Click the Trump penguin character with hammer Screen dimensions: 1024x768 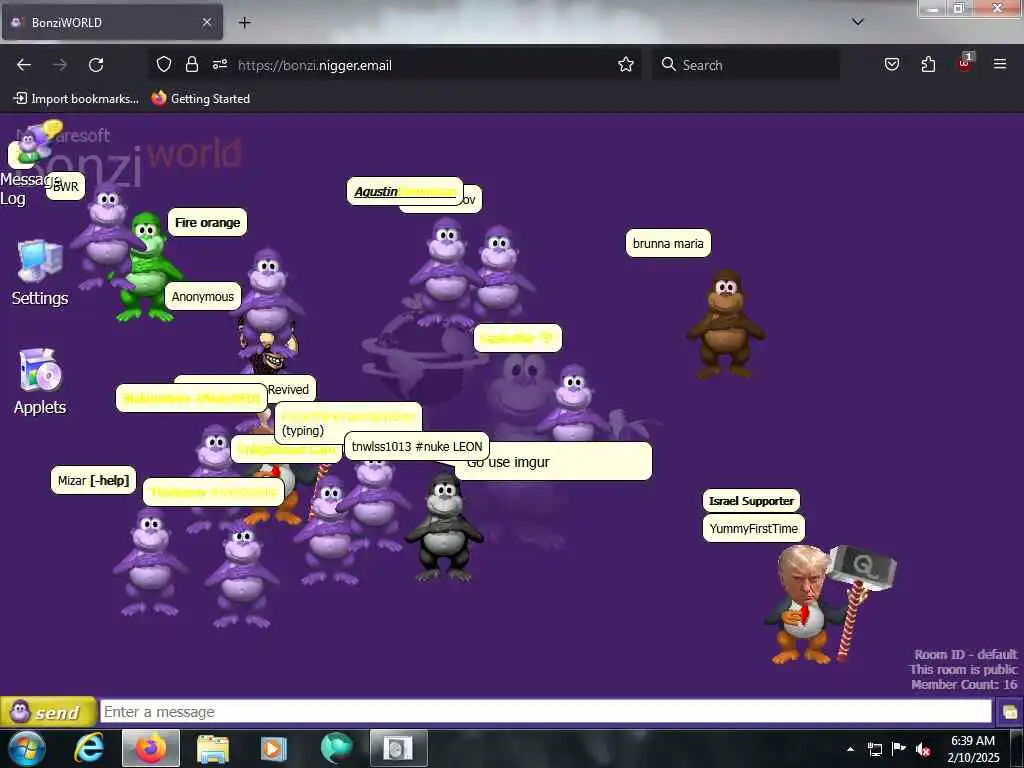829,605
